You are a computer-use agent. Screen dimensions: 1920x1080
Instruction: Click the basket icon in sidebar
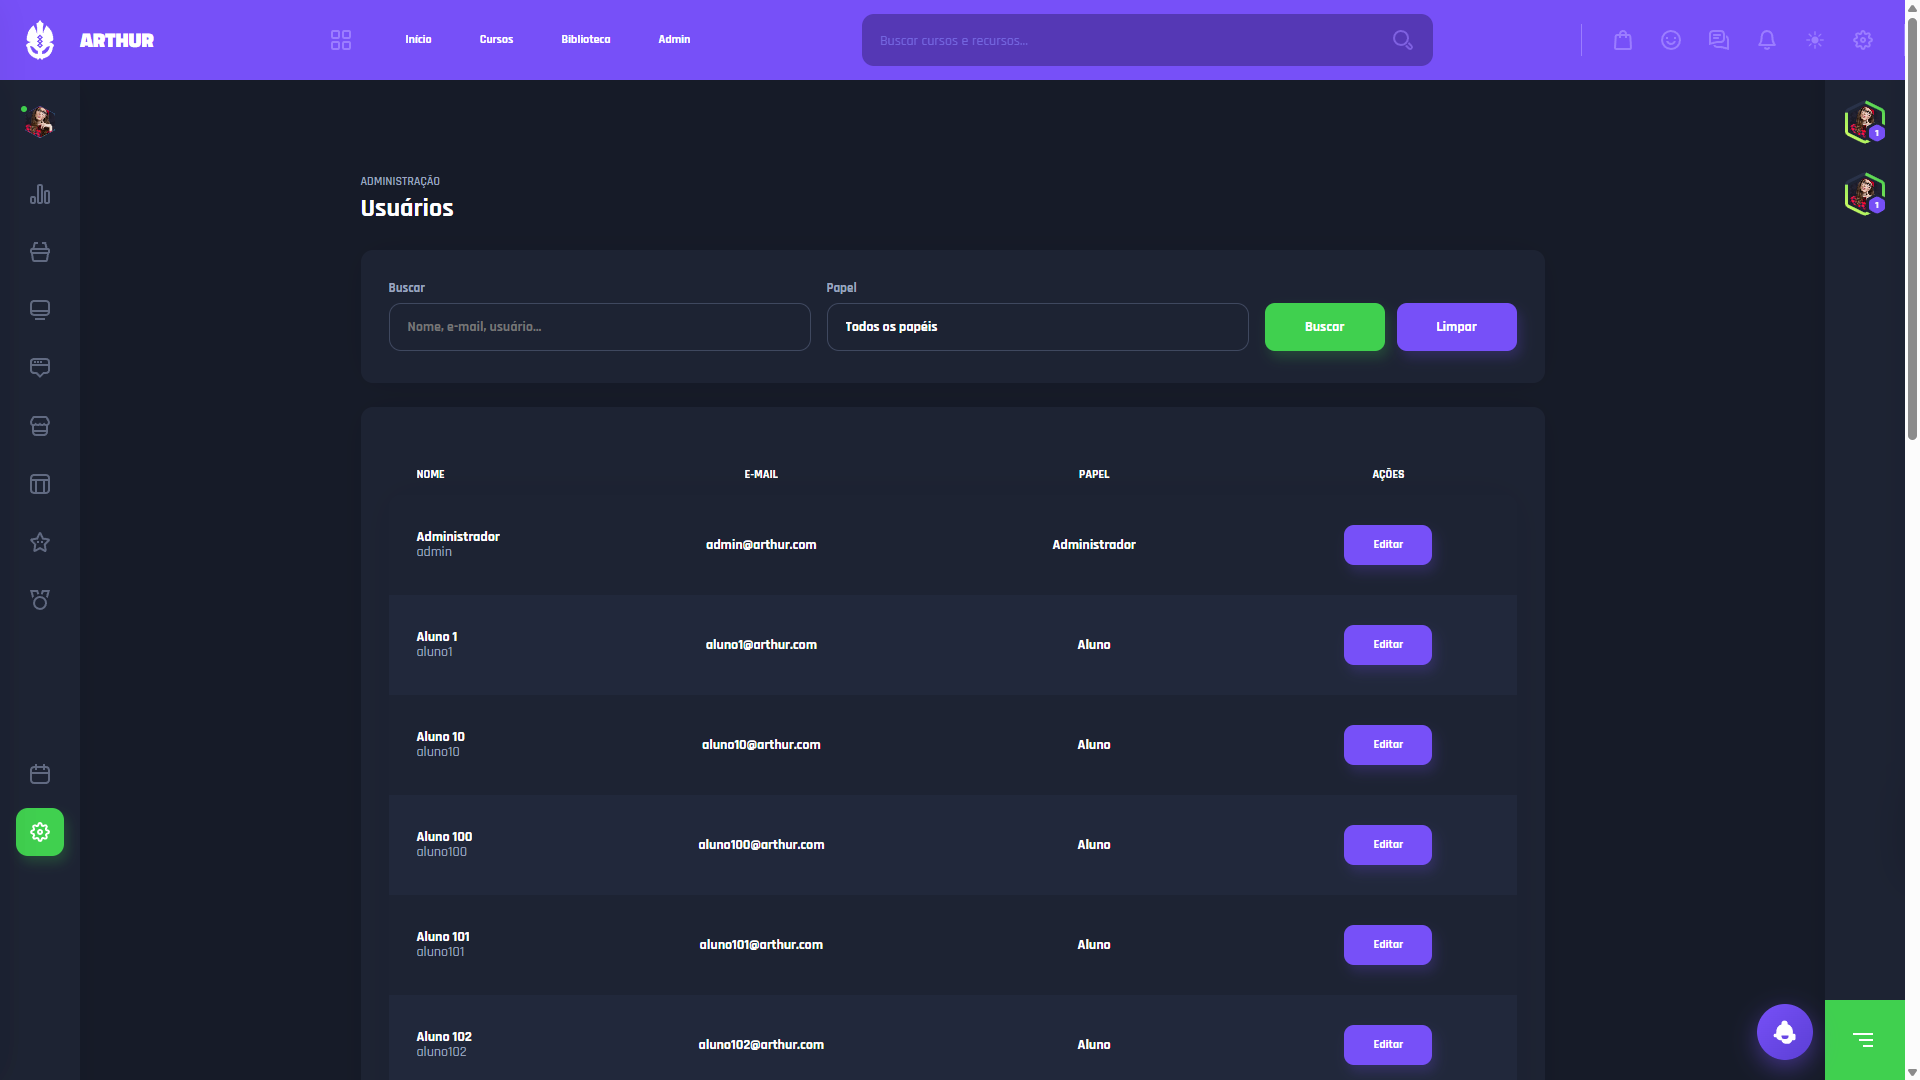tap(40, 252)
